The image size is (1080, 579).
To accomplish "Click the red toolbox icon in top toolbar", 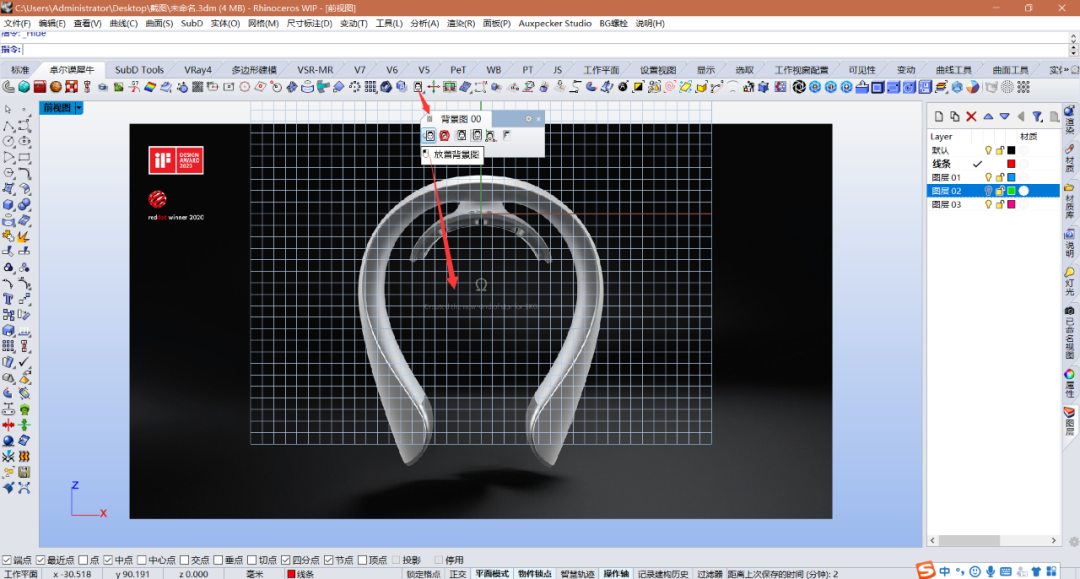I will (x=39, y=87).
